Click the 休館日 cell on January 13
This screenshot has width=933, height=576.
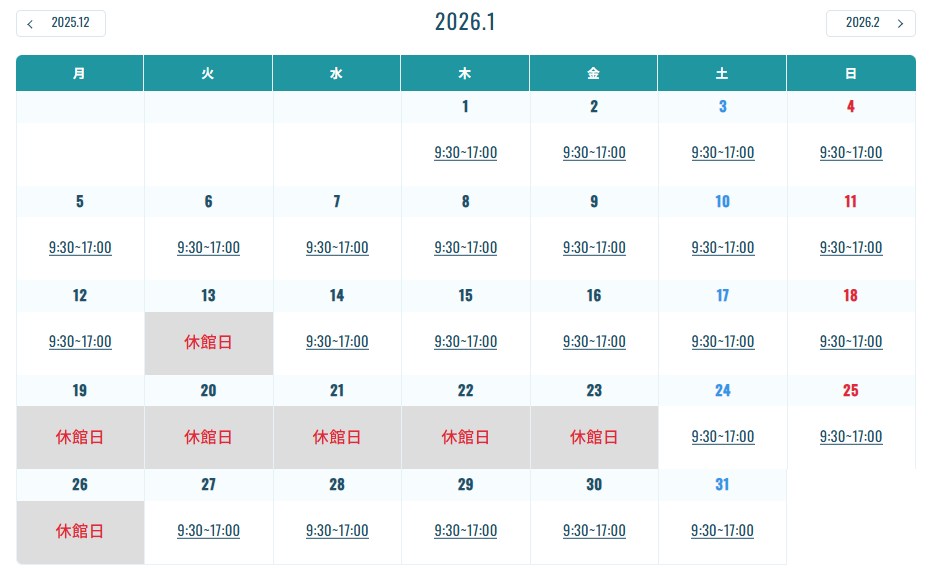pyautogui.click(x=208, y=342)
